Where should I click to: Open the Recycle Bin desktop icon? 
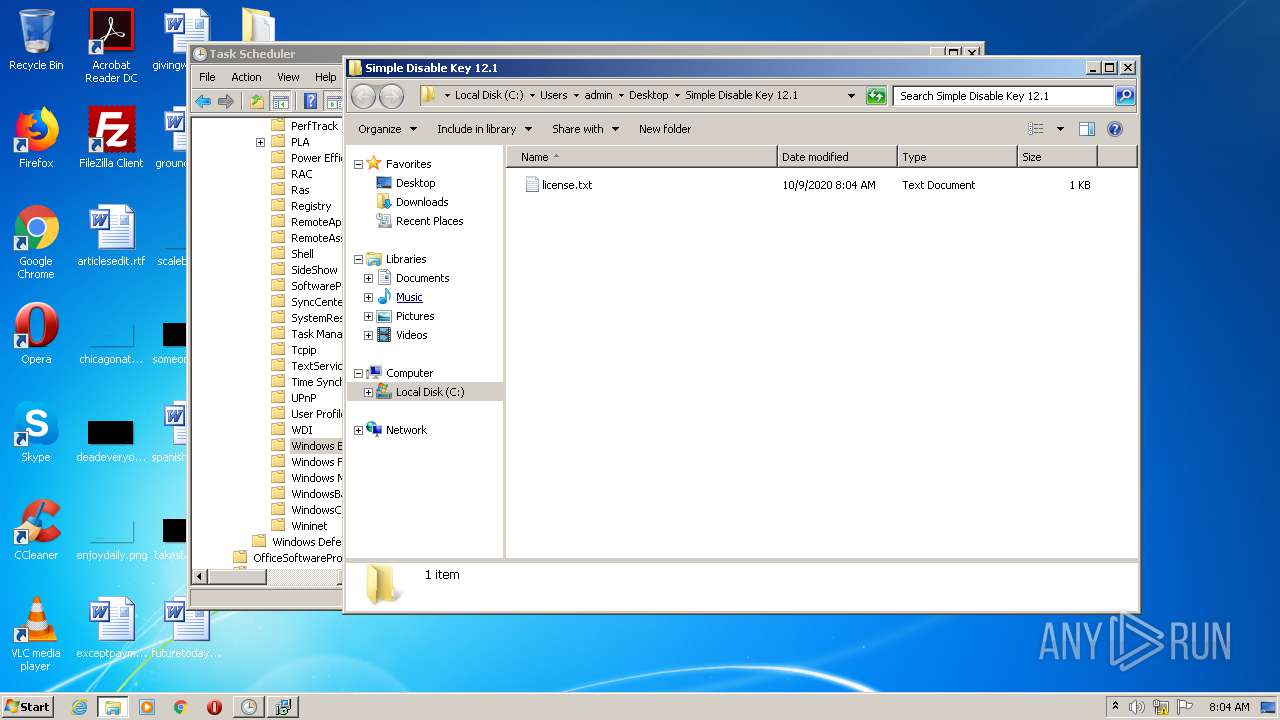pos(36,40)
